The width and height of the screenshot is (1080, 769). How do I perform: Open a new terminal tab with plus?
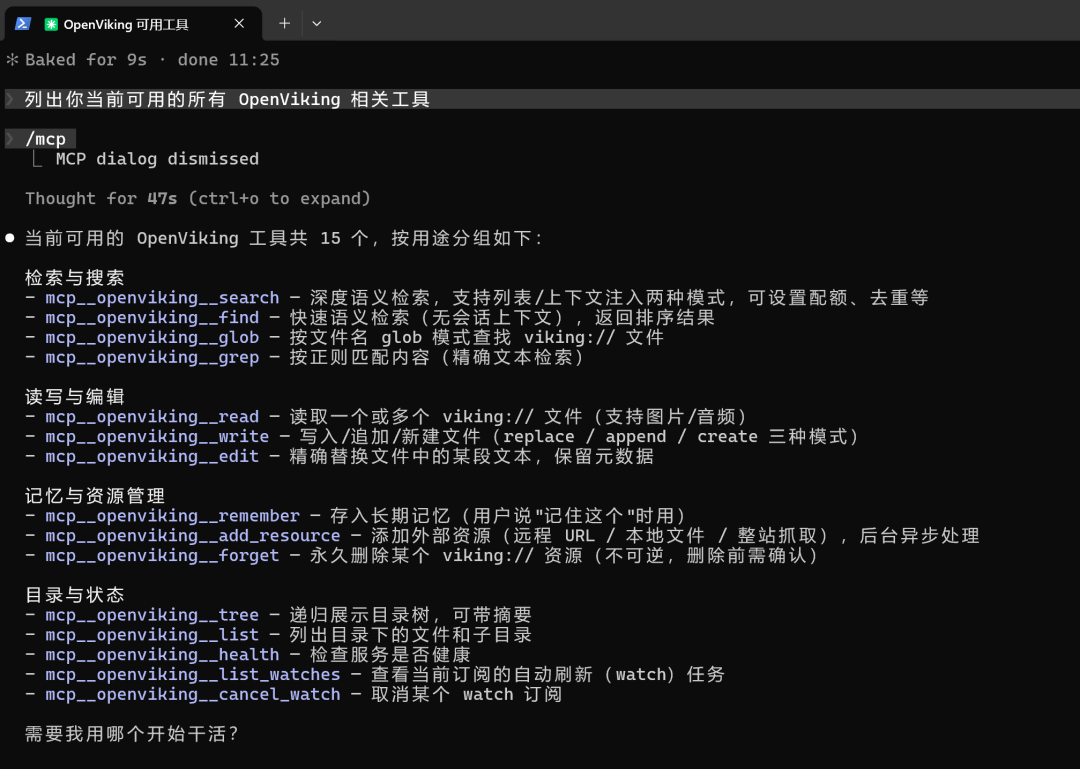[284, 23]
